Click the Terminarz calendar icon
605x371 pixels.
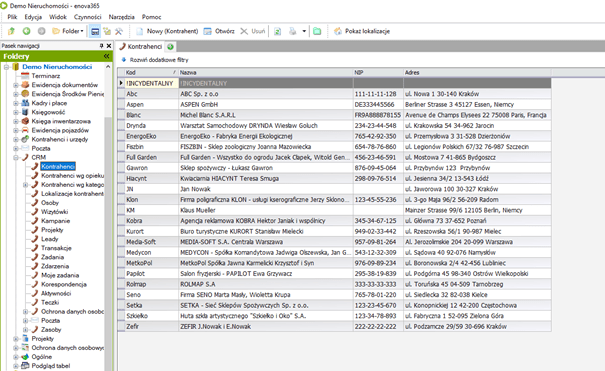tap(25, 76)
